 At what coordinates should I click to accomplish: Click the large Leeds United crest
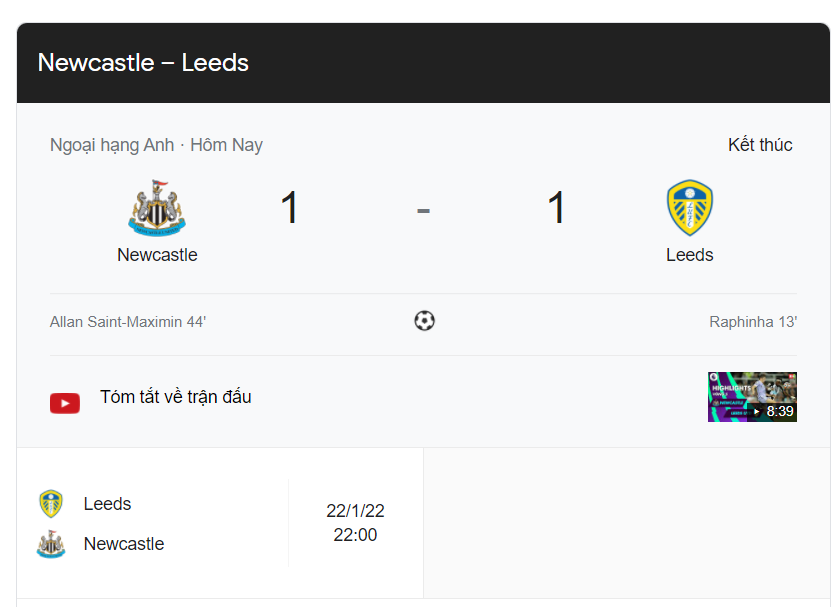pos(689,207)
